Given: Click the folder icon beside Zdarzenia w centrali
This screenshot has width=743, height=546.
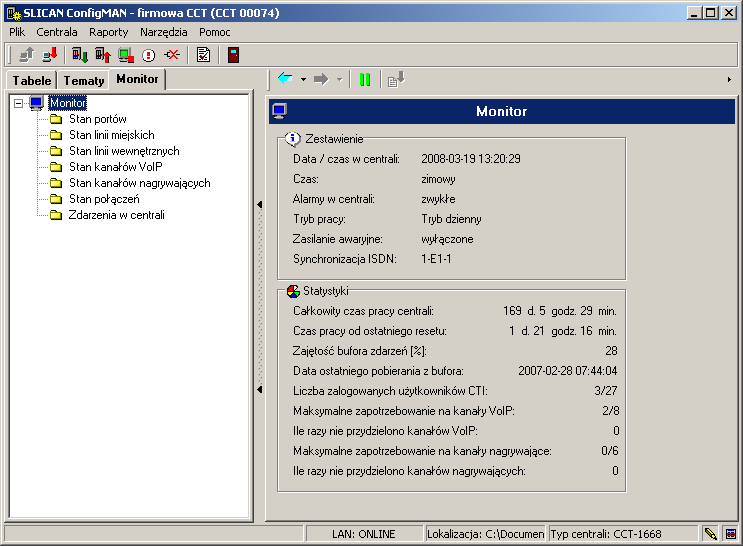Looking at the screenshot, I should 56,215.
